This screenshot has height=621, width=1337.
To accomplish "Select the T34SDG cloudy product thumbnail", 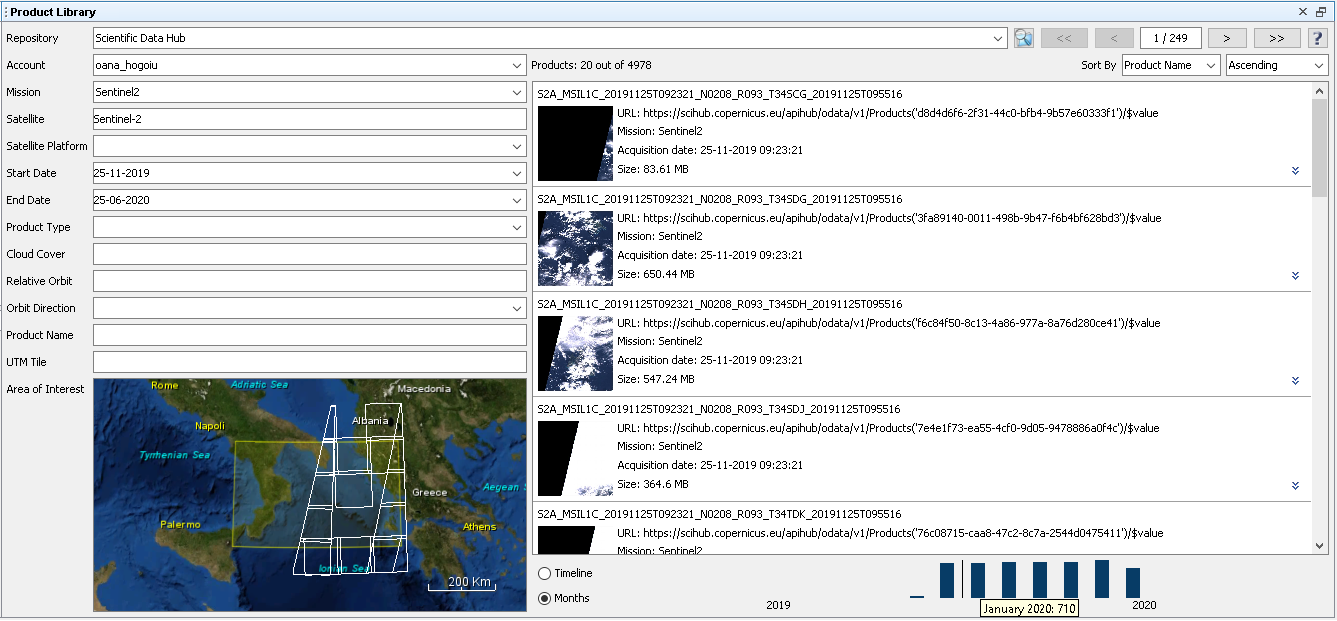I will 575,248.
